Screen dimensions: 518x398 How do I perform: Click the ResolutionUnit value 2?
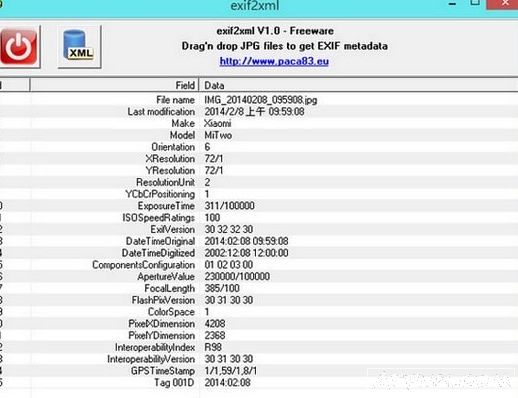click(207, 182)
